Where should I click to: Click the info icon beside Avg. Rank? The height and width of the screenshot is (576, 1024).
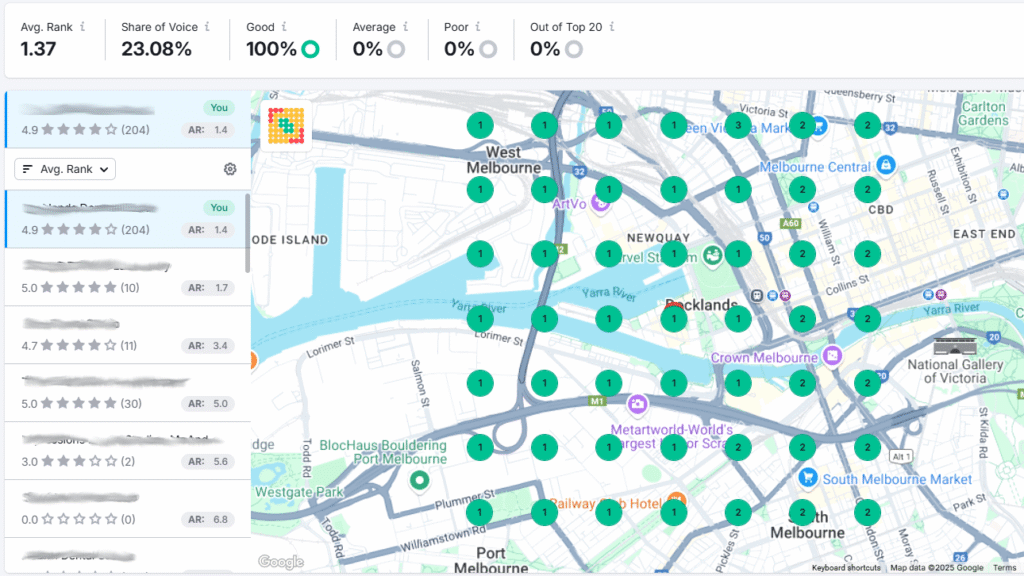pyautogui.click(x=82, y=27)
